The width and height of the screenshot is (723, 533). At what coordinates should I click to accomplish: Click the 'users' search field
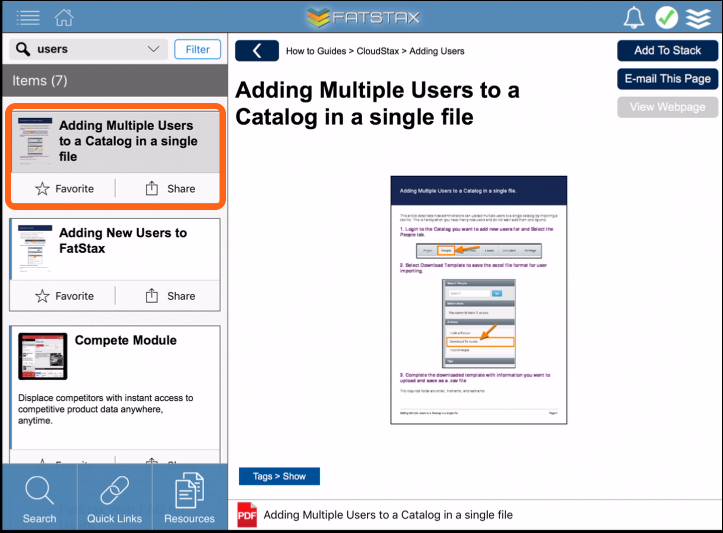click(x=89, y=49)
